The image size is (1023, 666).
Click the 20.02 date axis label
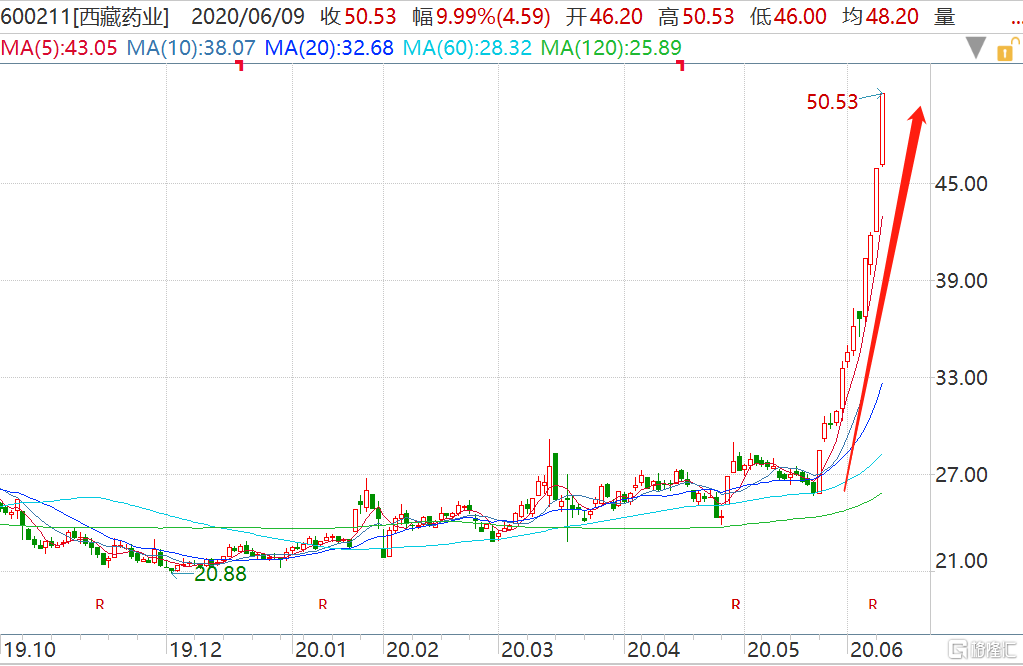(x=412, y=650)
